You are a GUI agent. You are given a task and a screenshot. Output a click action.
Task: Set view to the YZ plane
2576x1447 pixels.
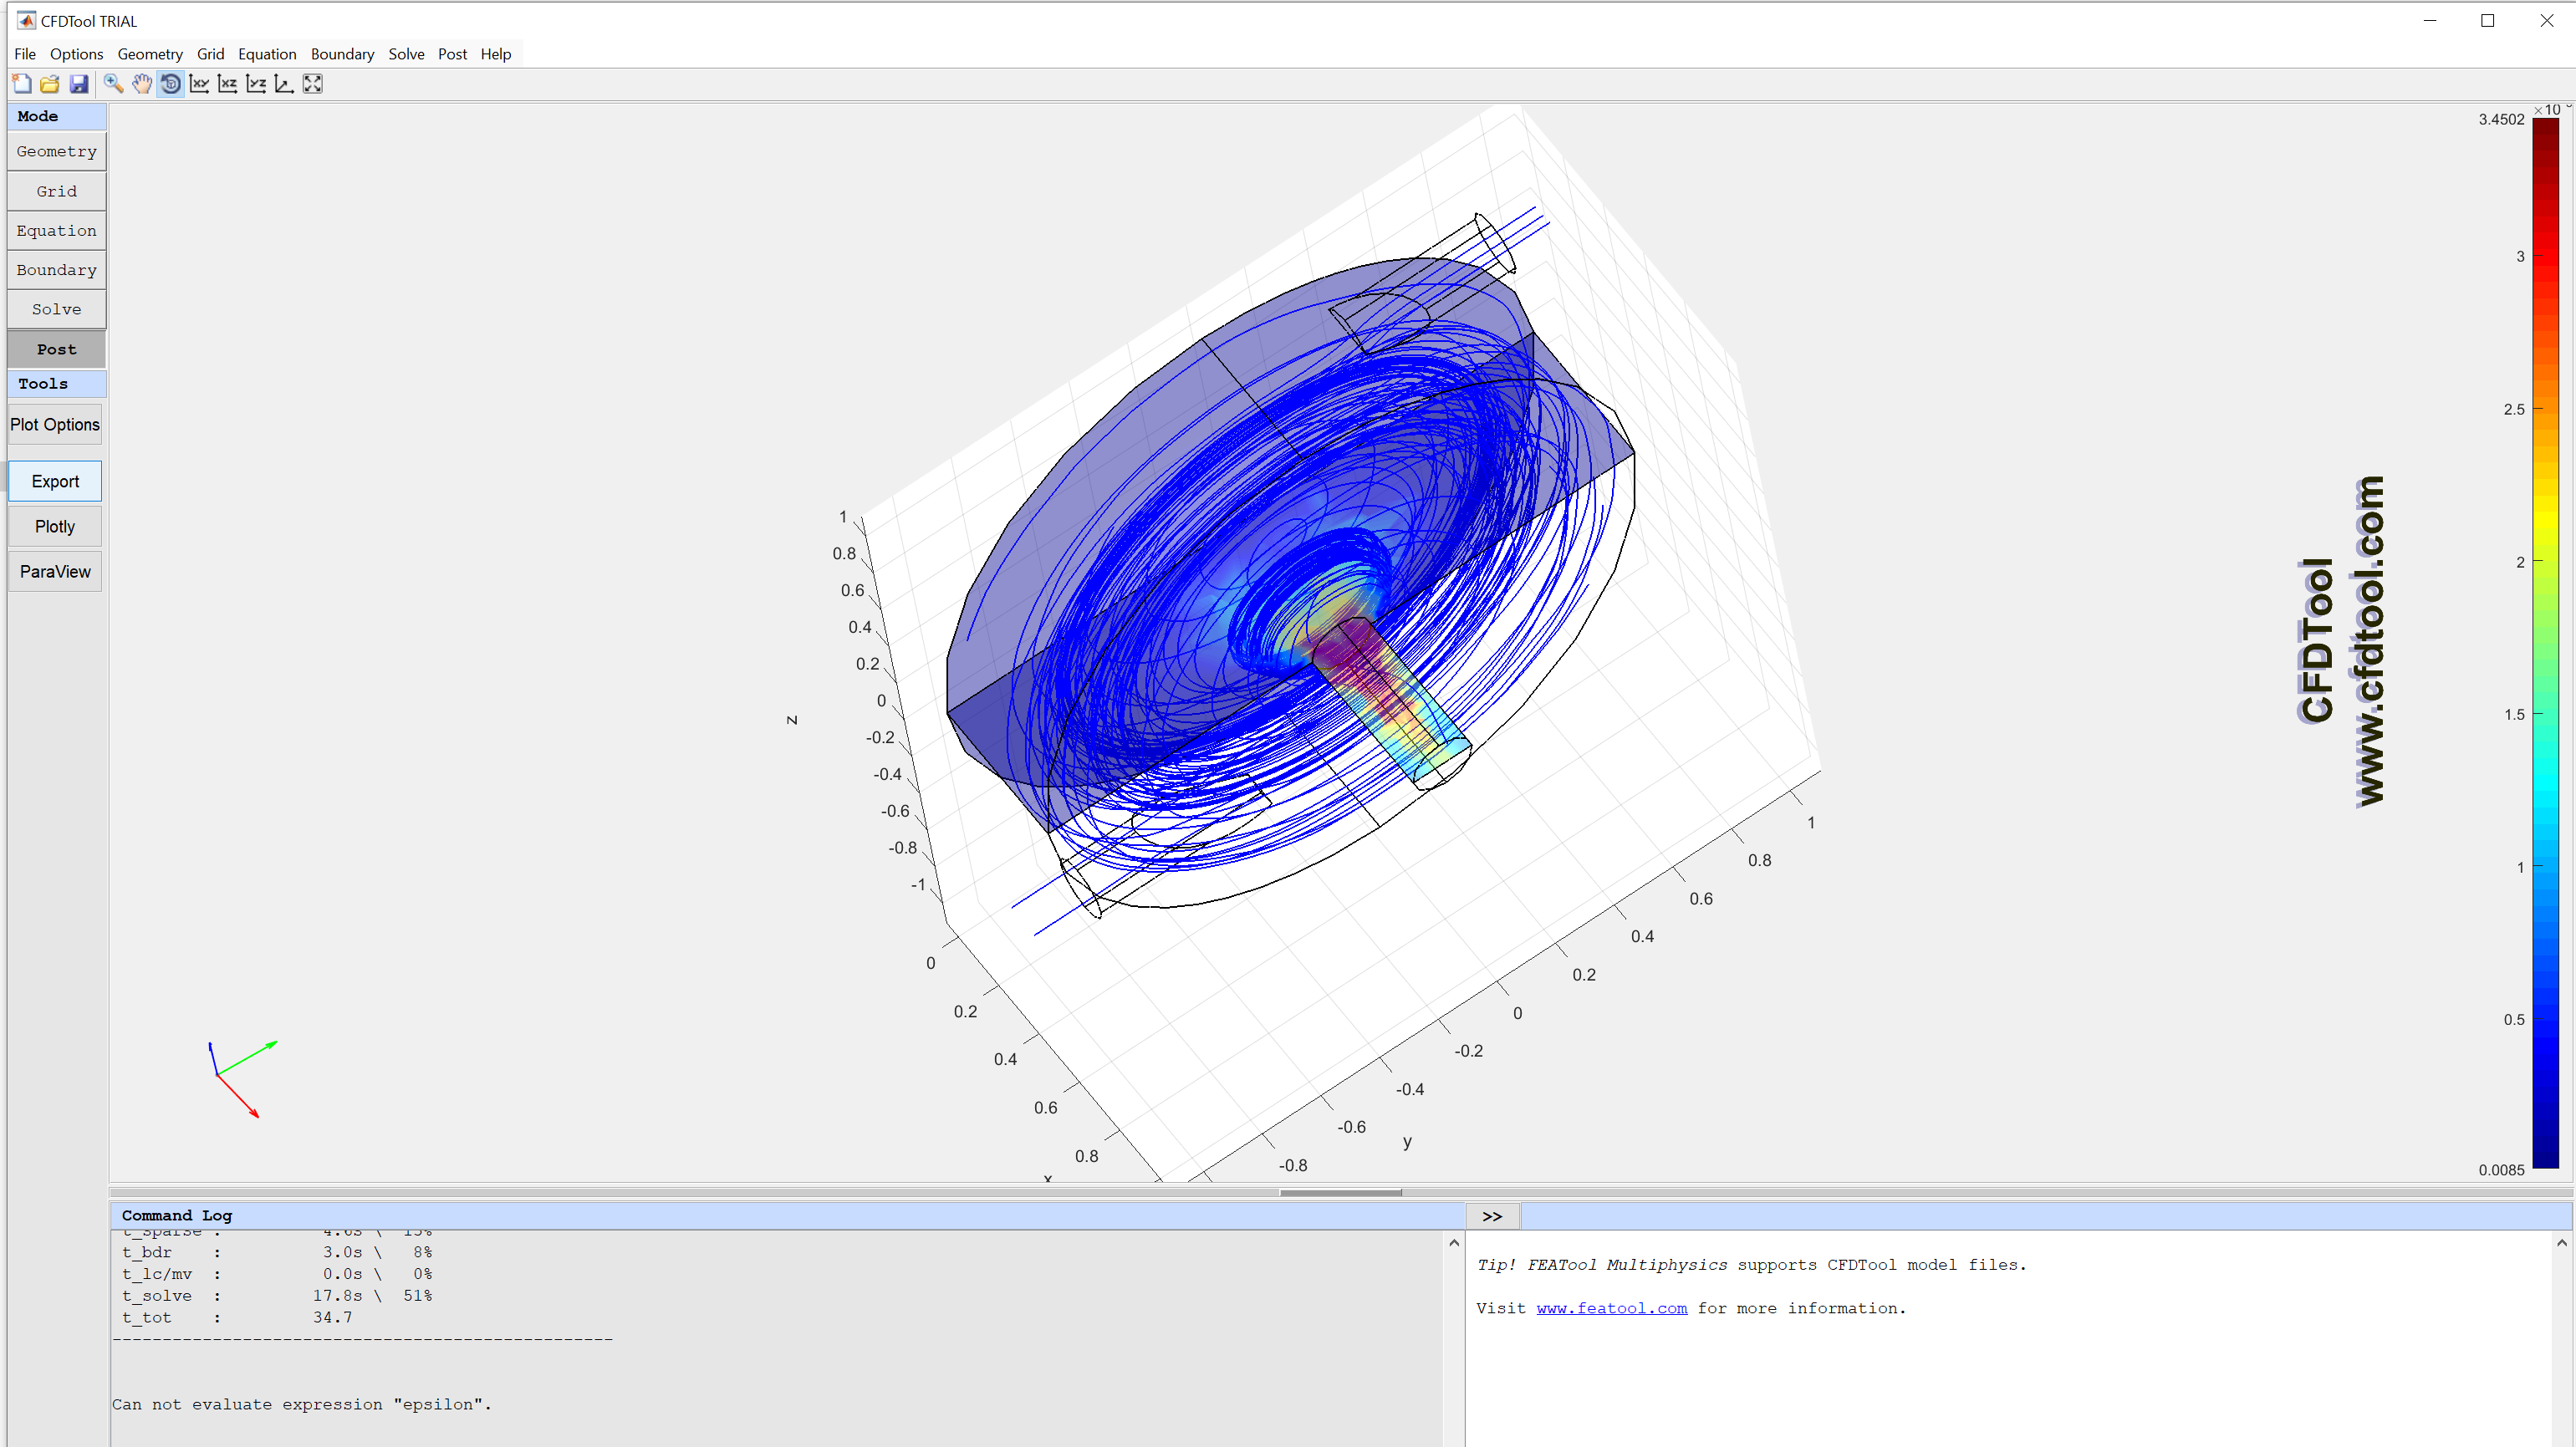pyautogui.click(x=256, y=84)
